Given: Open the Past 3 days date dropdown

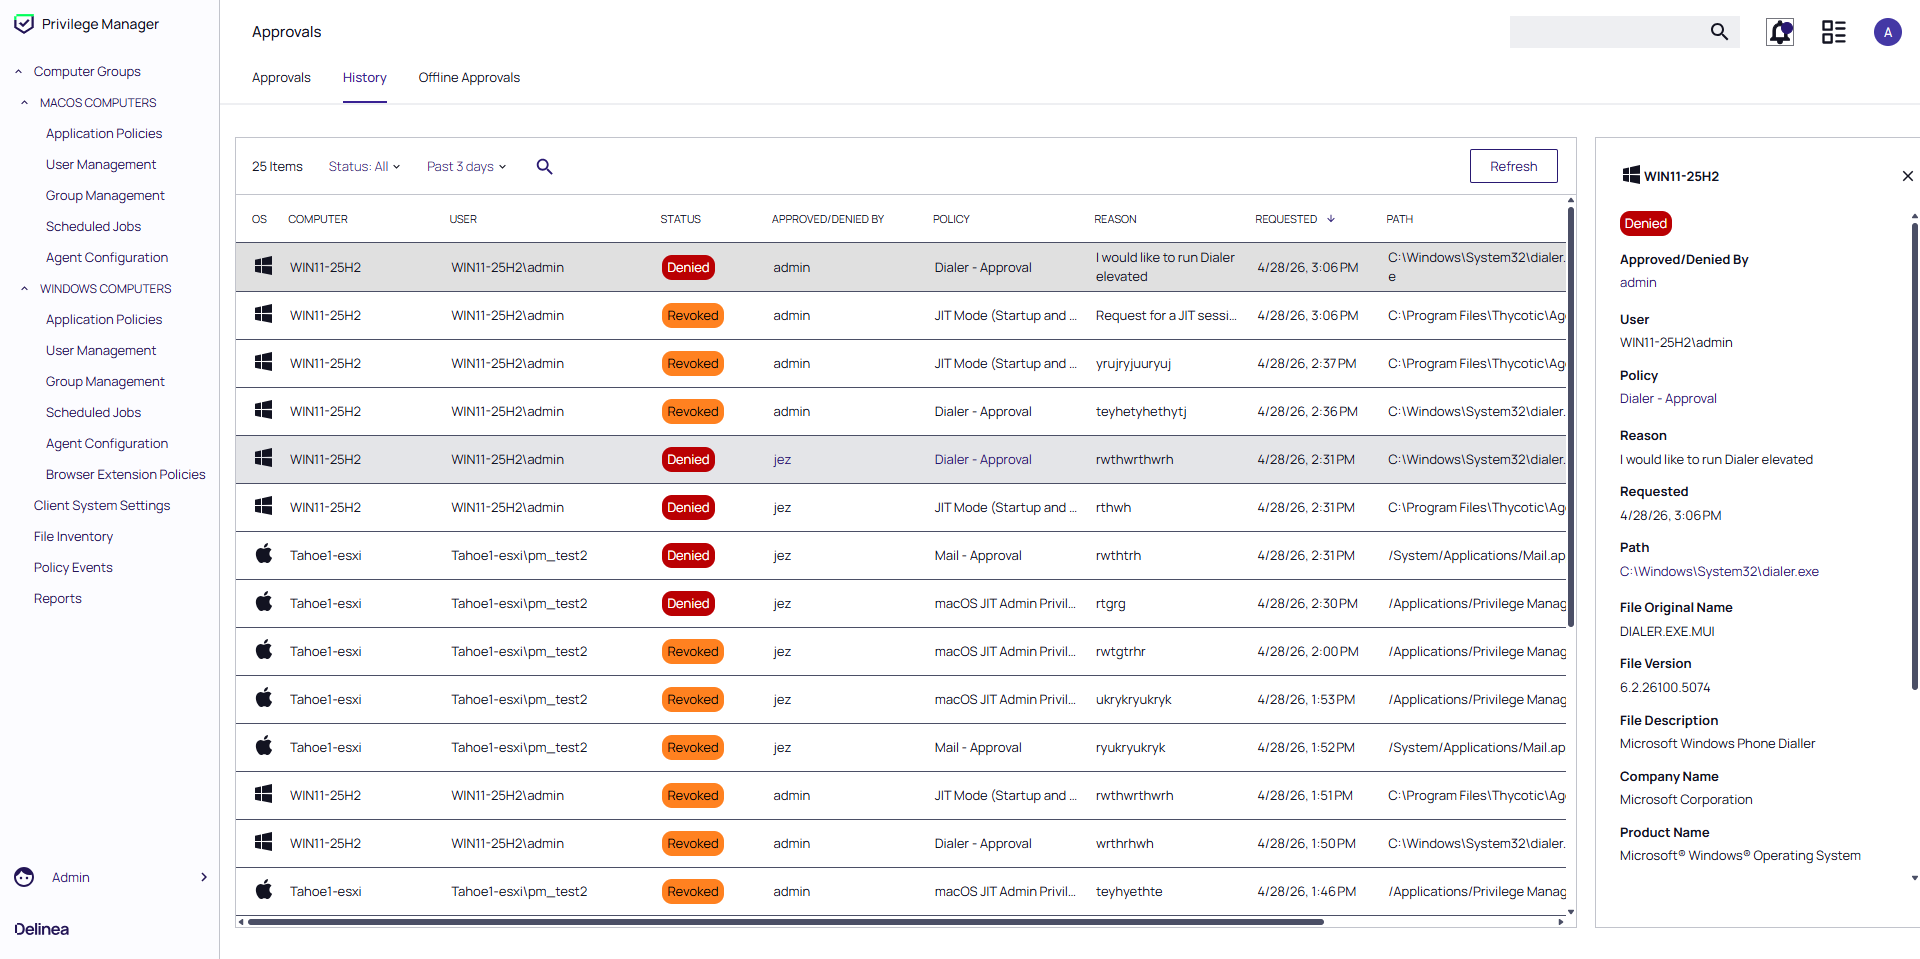Looking at the screenshot, I should 467,167.
